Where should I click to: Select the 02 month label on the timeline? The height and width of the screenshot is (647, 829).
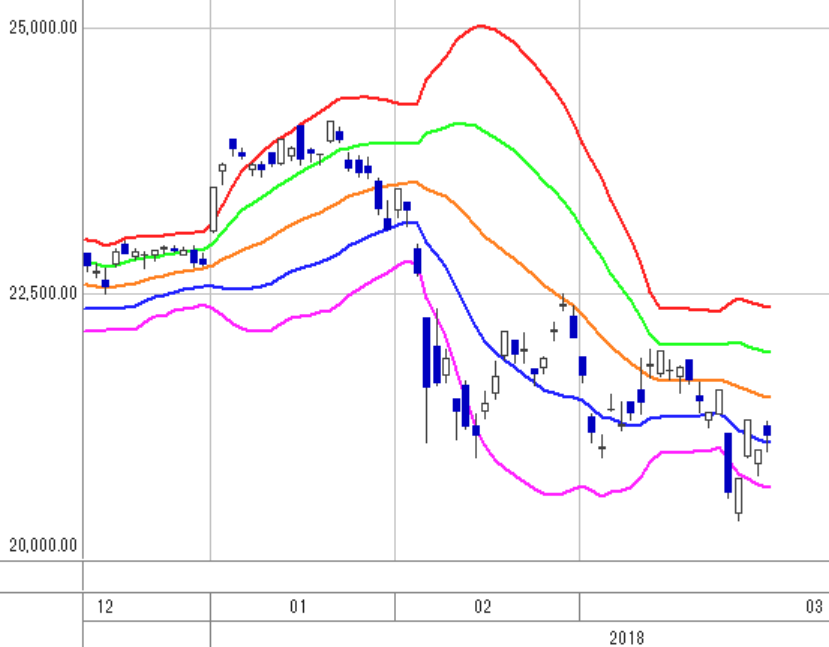(482, 606)
